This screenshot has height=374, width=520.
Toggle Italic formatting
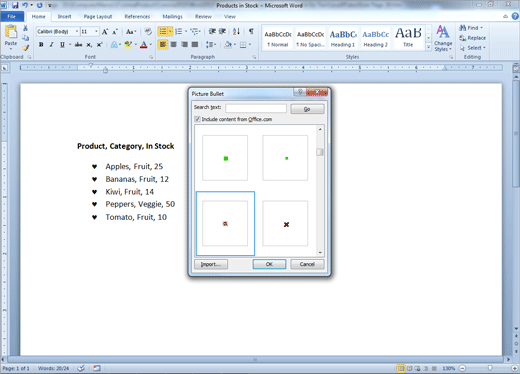point(51,45)
